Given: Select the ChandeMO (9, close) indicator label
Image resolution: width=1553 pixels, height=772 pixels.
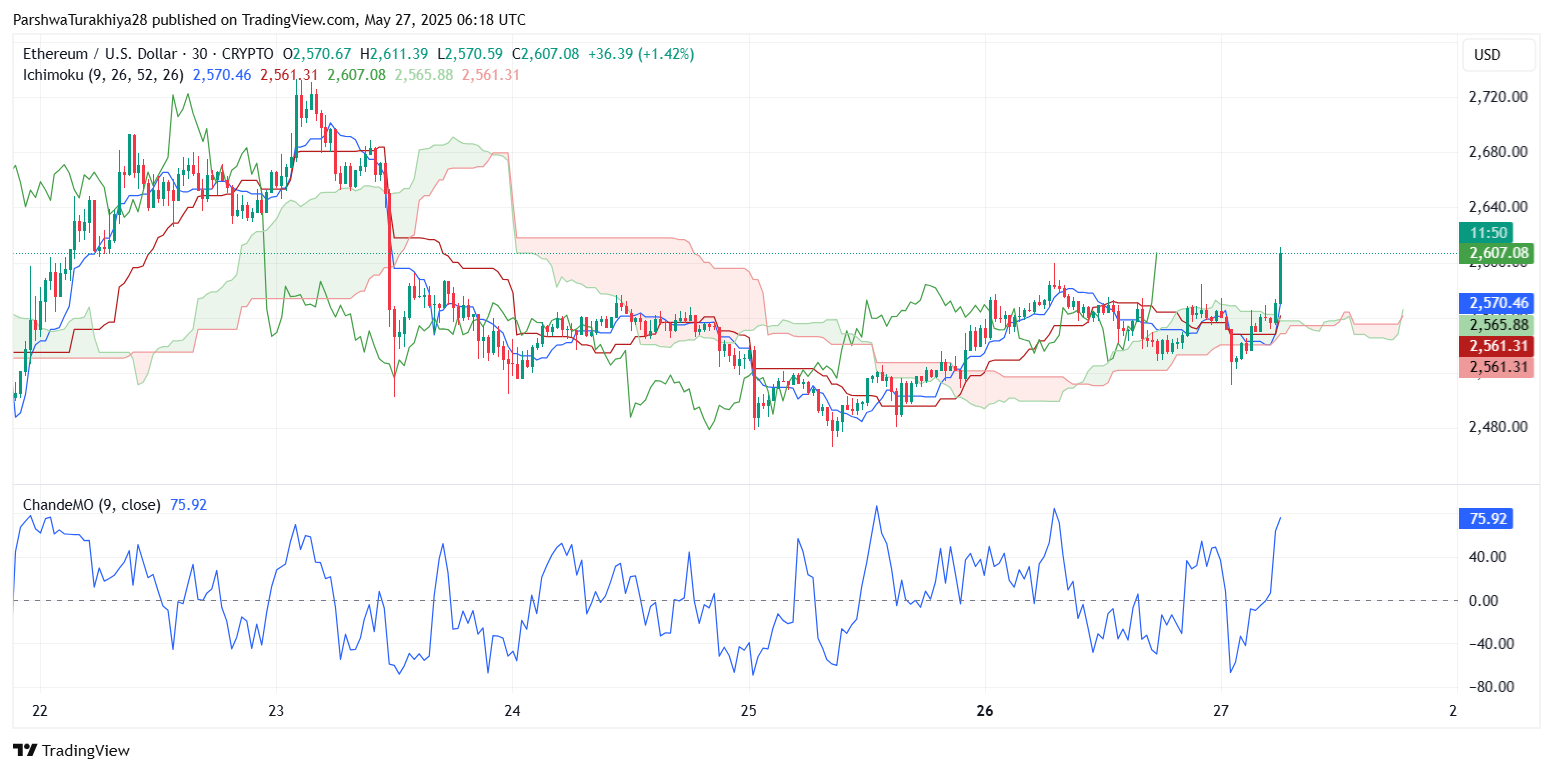Looking at the screenshot, I should coord(91,505).
